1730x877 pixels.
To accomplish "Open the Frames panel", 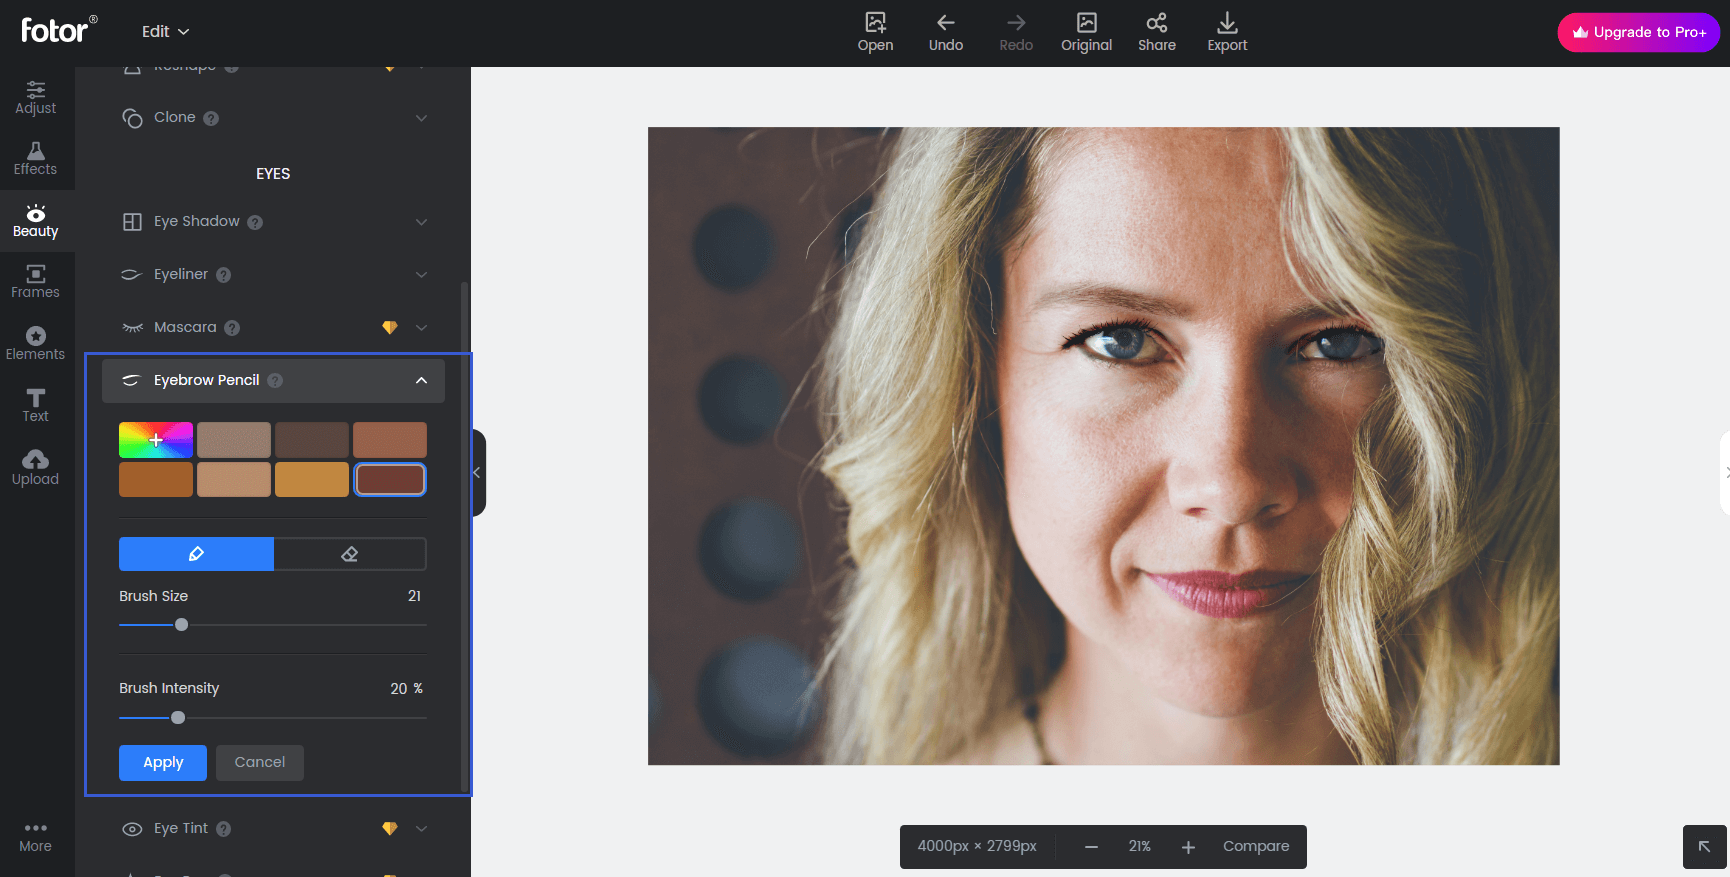I will (36, 281).
